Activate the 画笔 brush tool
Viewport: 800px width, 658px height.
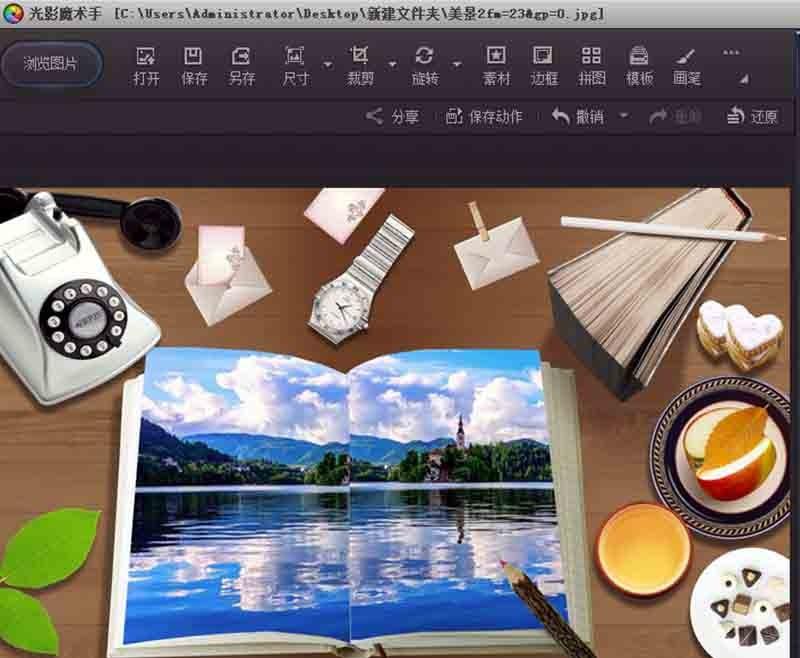click(688, 60)
